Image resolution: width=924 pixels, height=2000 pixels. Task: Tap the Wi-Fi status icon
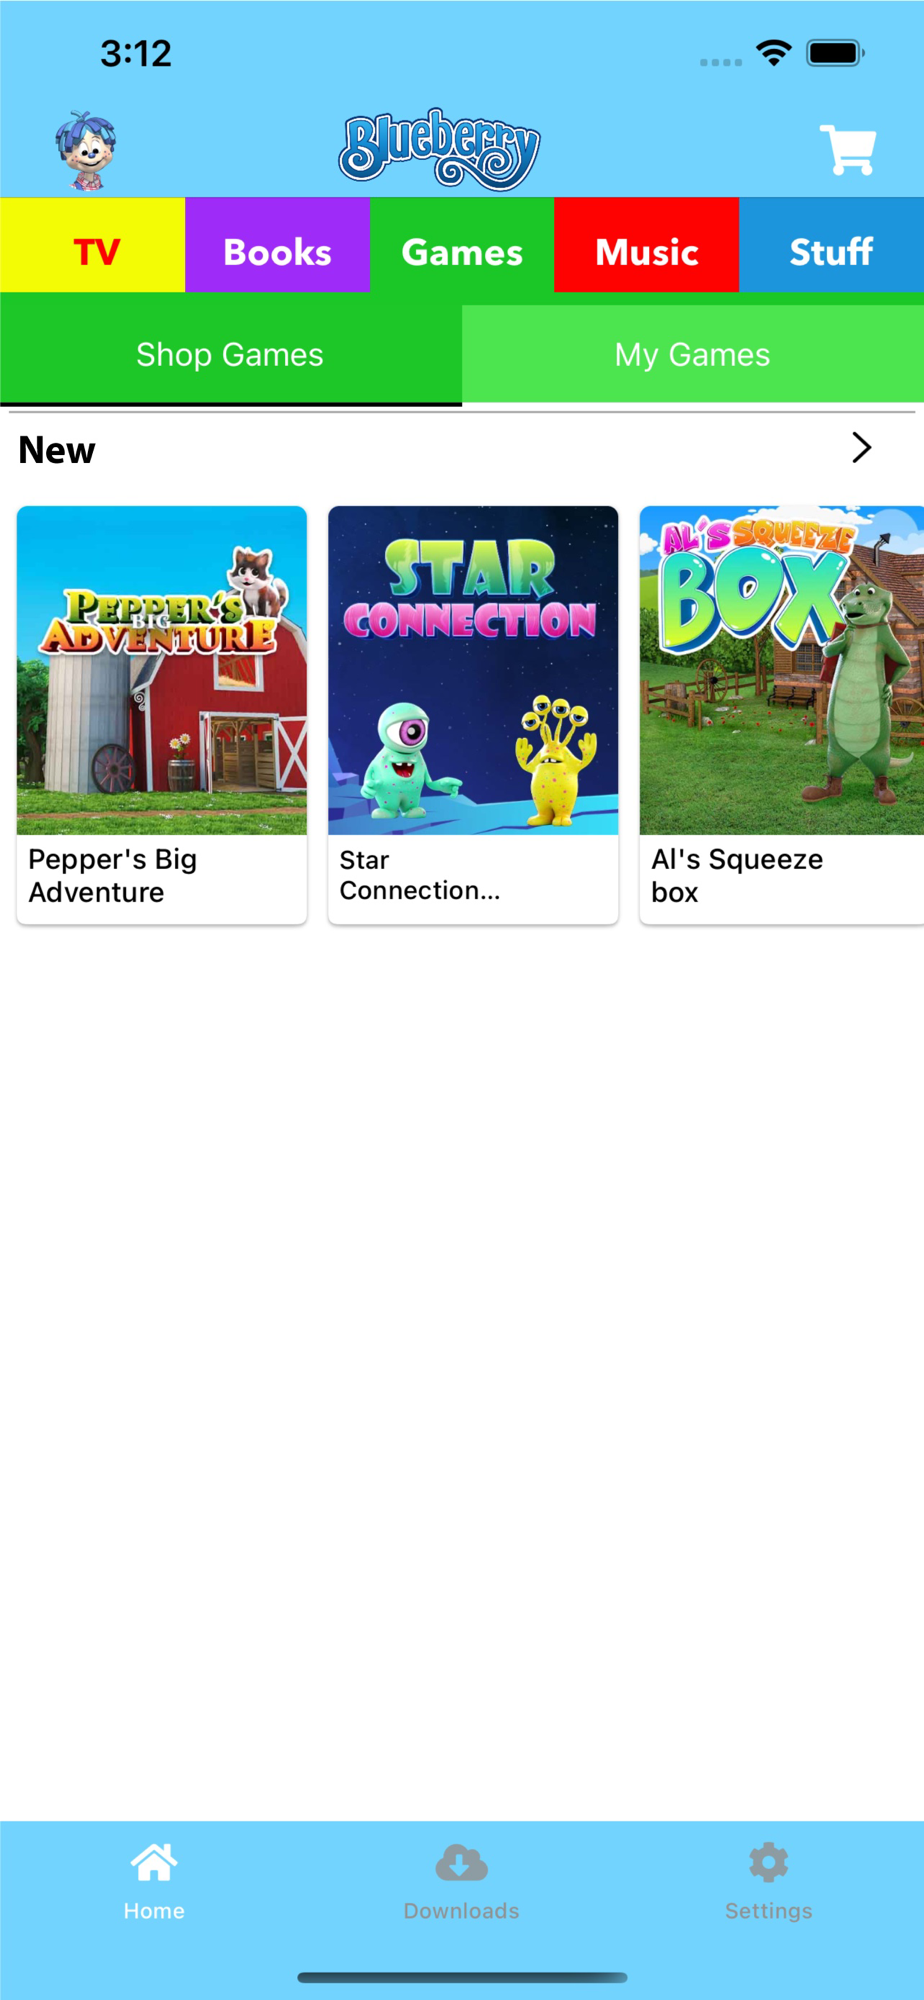774,53
